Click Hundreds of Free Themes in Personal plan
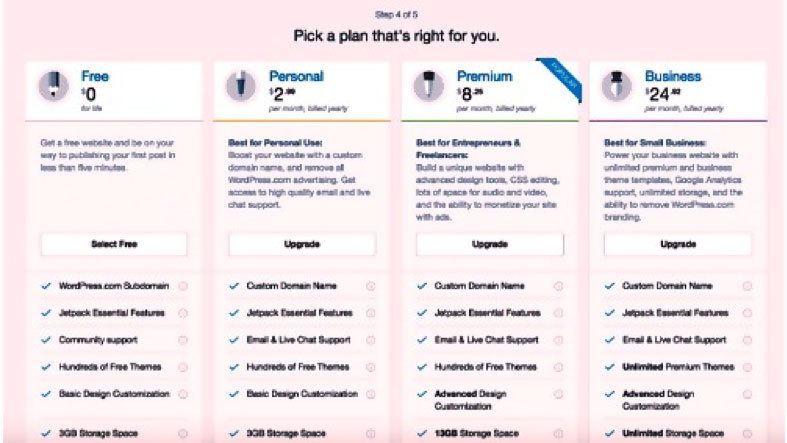This screenshot has width=787, height=443. (x=298, y=367)
